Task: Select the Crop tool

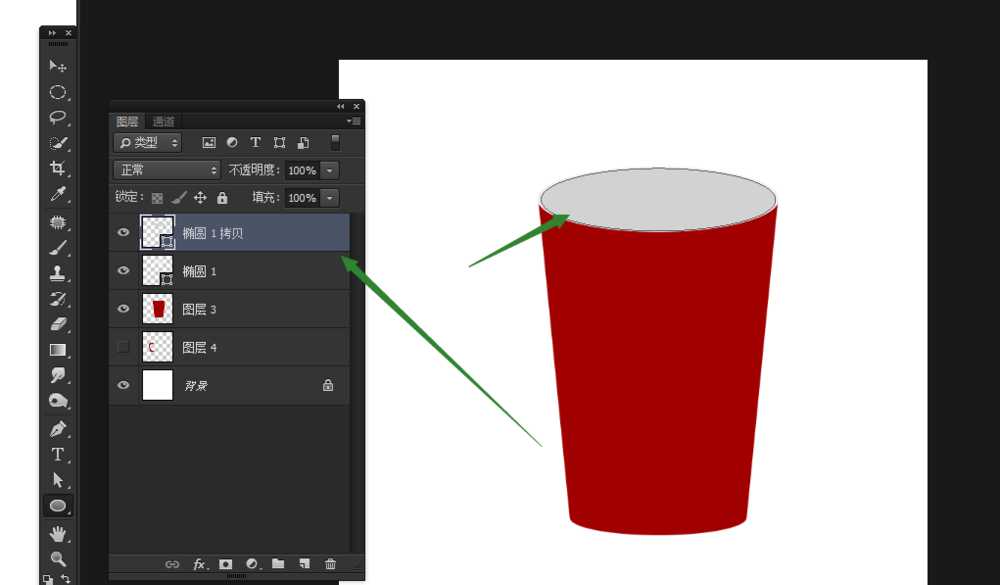Action: tap(58, 169)
